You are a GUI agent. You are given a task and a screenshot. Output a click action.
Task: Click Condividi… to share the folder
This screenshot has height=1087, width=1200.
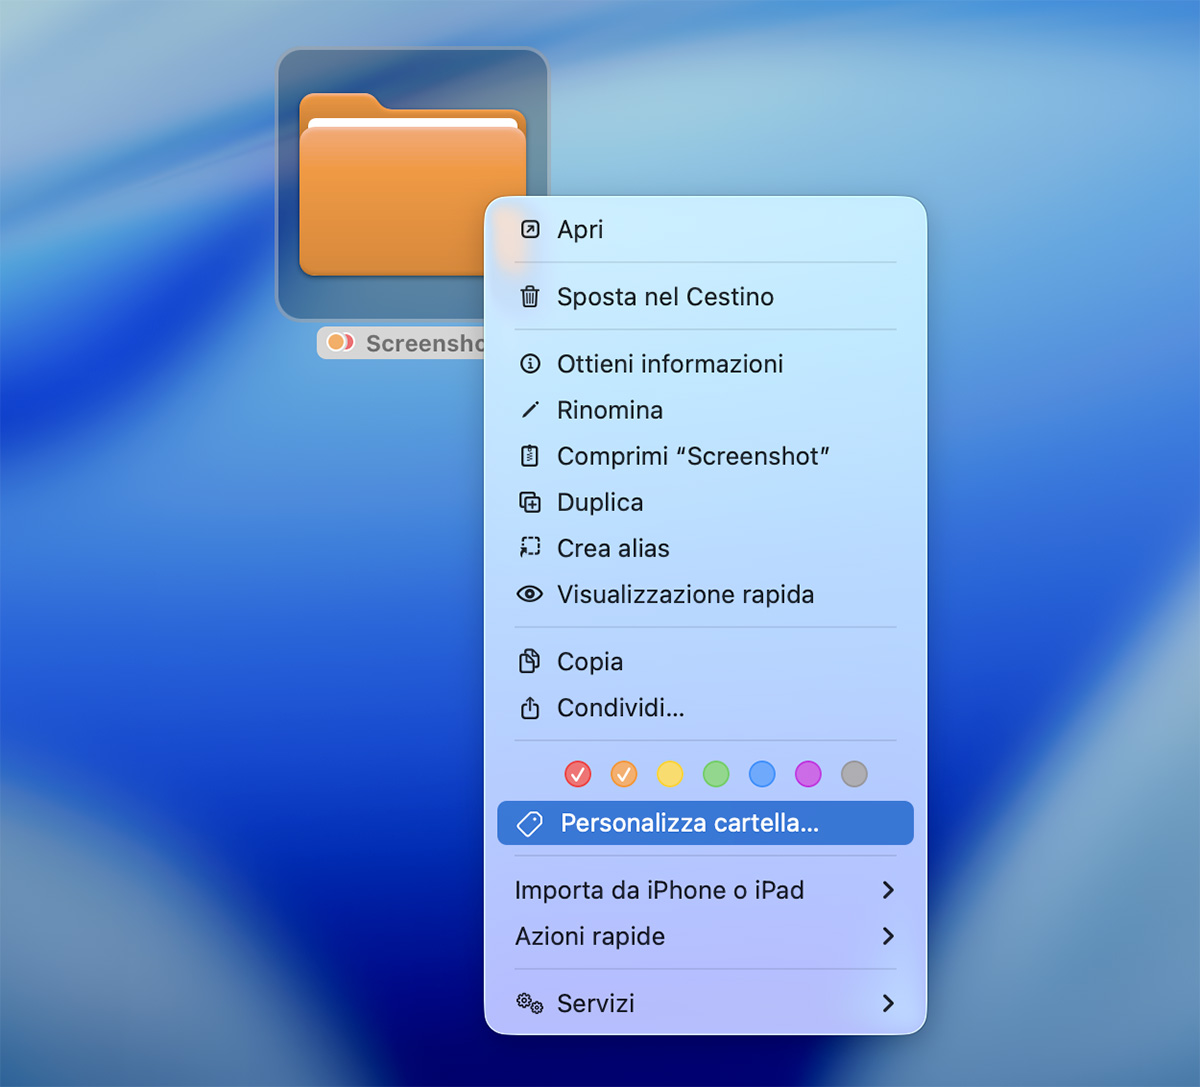tap(620, 708)
